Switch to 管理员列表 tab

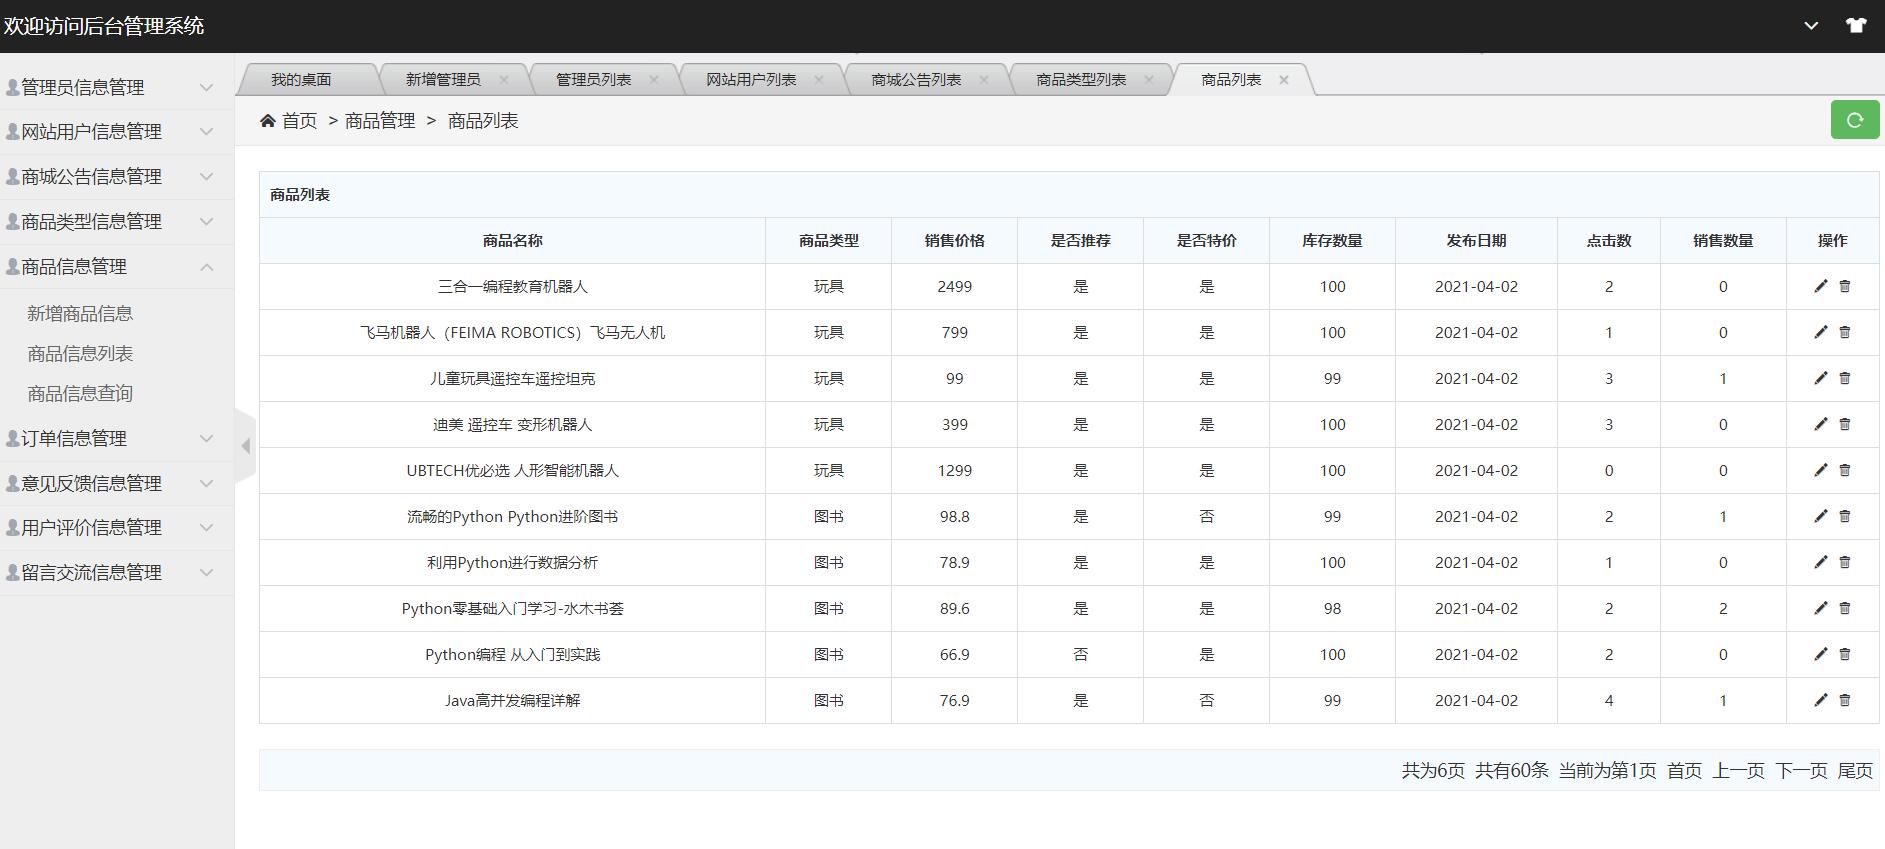(x=593, y=79)
